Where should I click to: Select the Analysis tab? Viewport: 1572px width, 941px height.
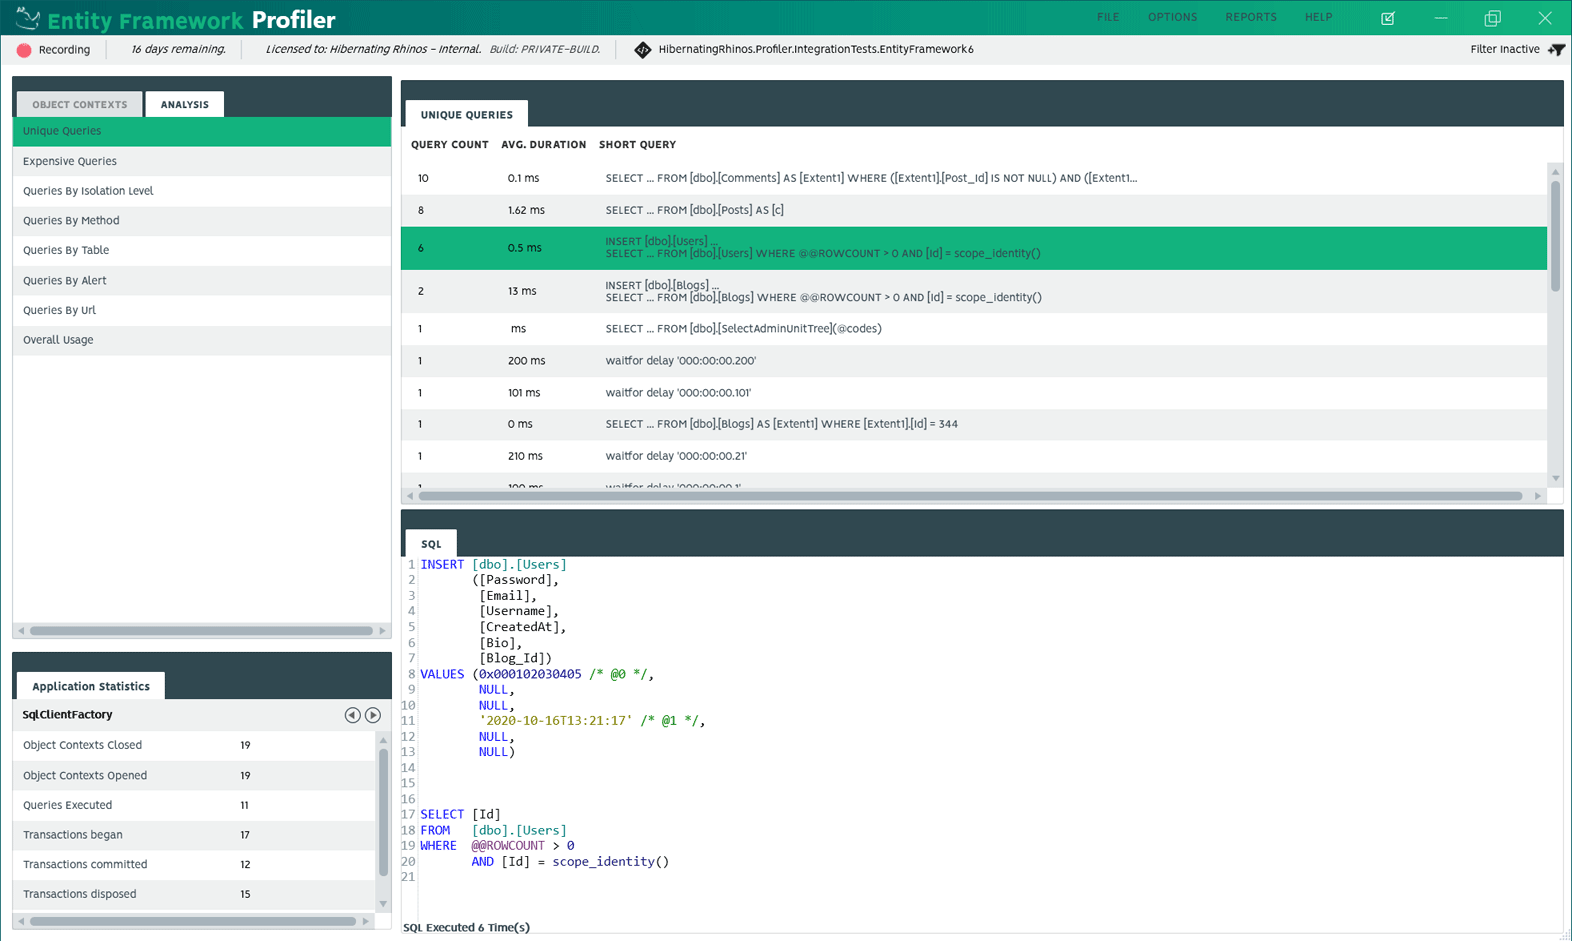click(x=185, y=104)
